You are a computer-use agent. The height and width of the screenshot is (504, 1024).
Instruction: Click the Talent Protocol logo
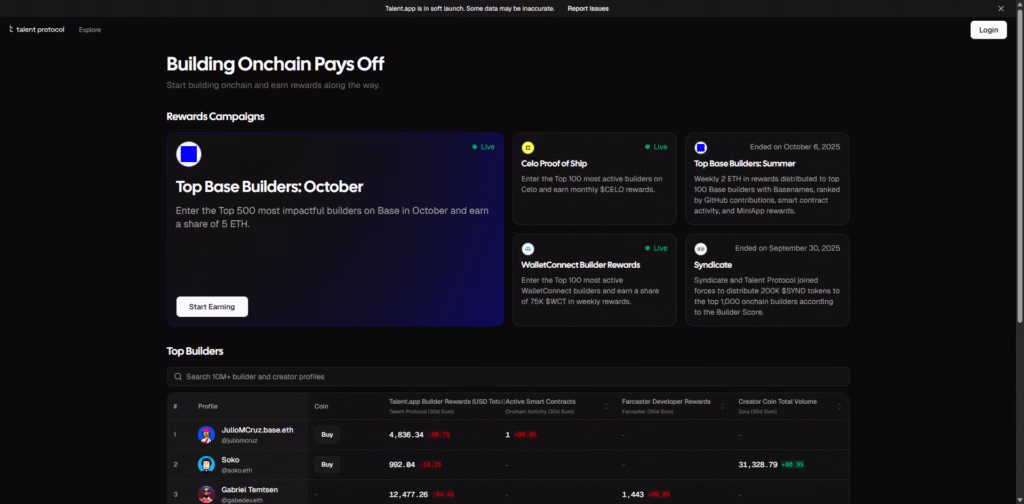click(36, 30)
